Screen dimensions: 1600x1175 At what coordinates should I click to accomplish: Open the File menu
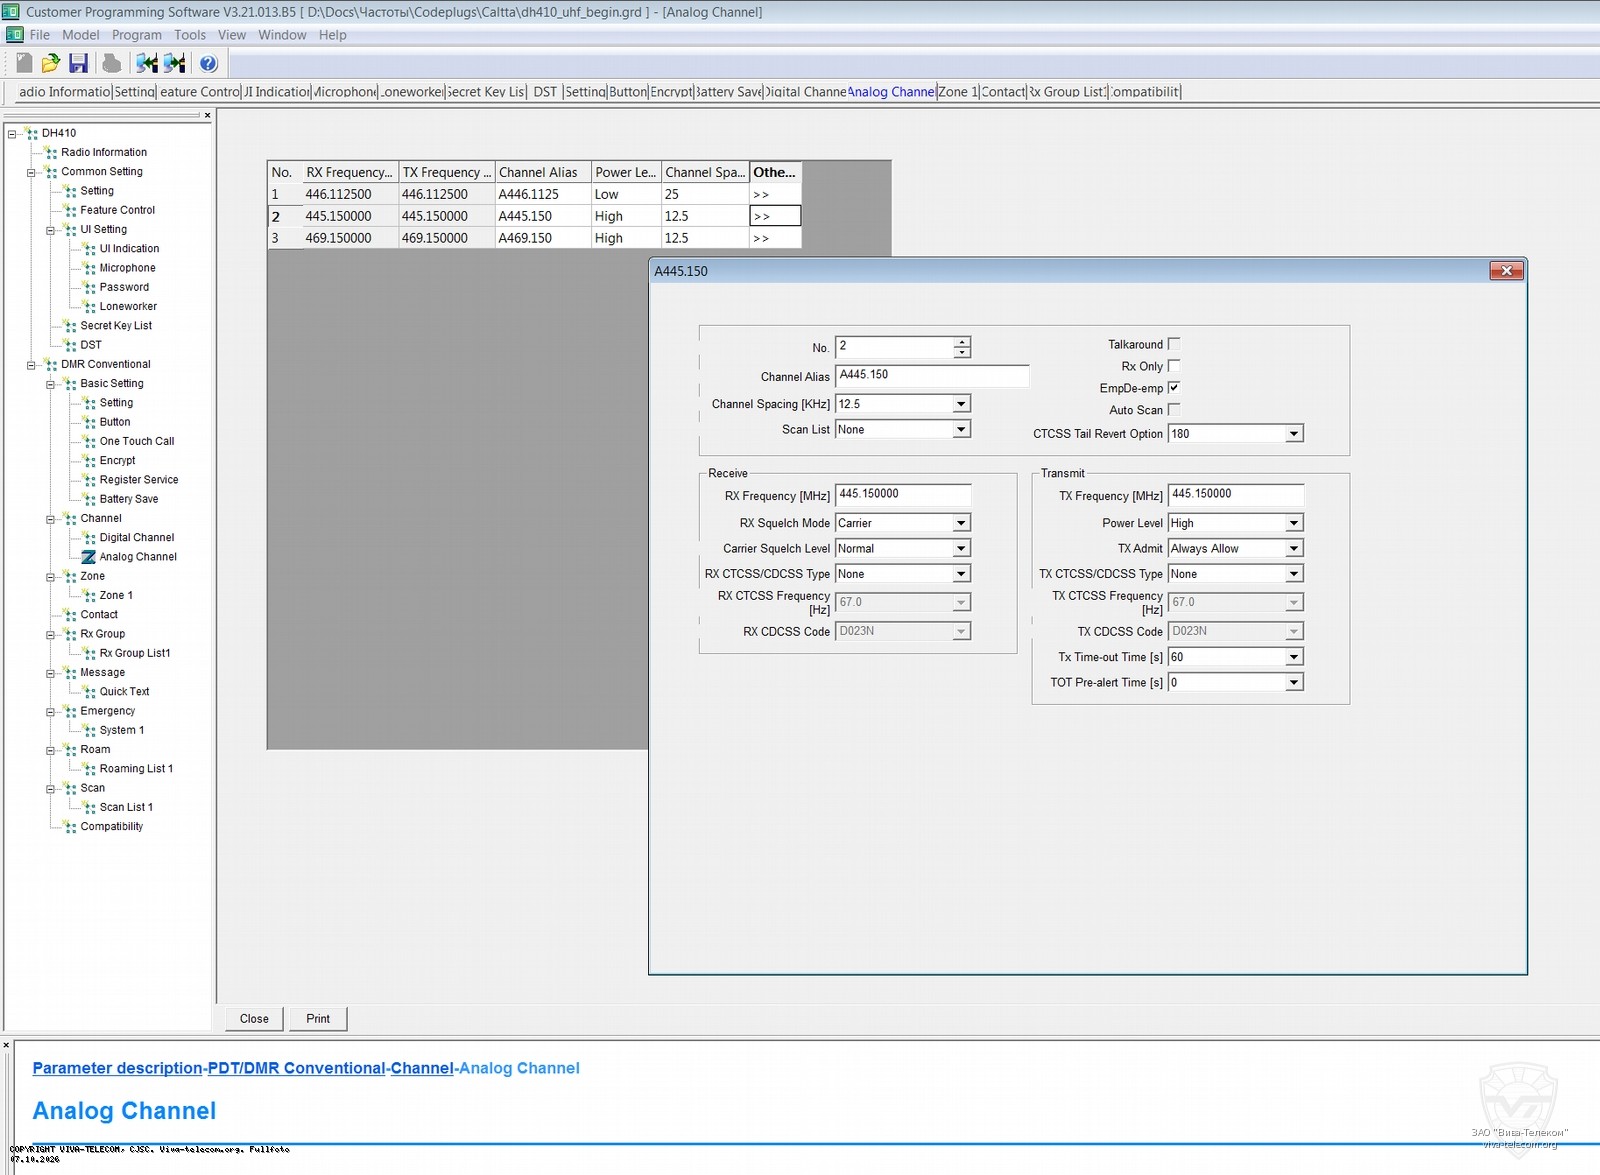(x=40, y=35)
